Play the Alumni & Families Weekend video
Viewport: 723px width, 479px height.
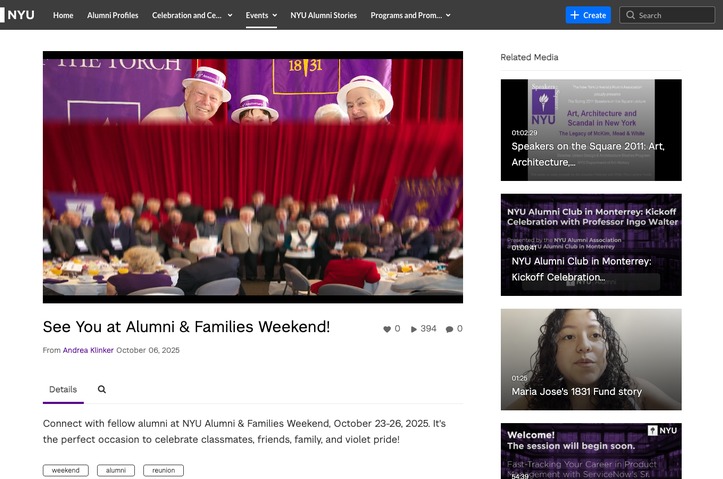(253, 177)
